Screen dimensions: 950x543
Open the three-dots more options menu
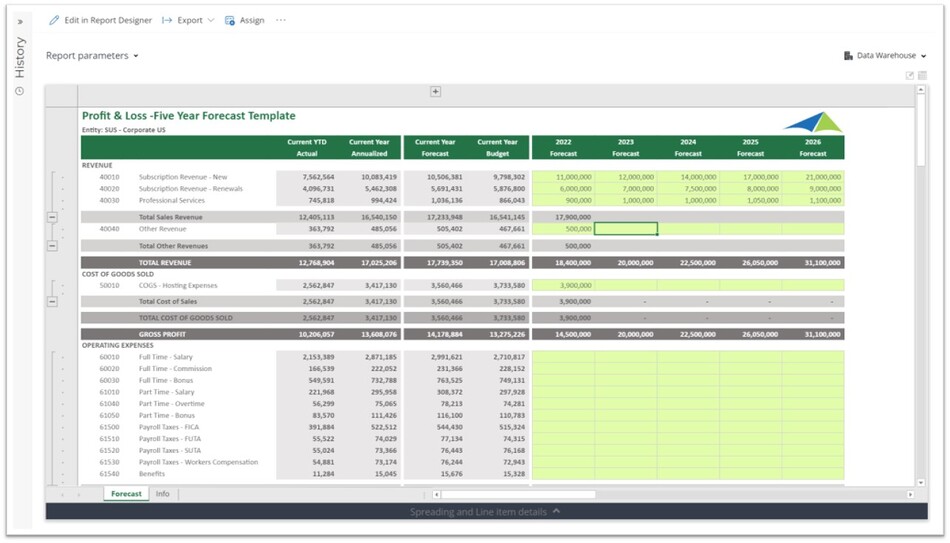281,20
